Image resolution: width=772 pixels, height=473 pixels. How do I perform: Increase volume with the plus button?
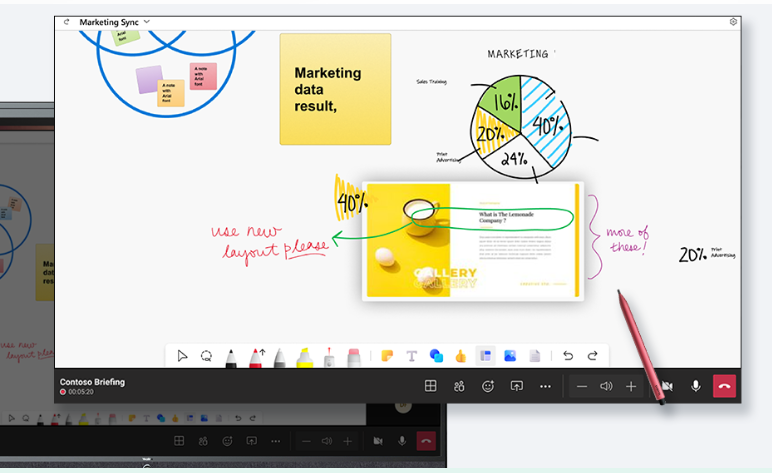tap(631, 386)
